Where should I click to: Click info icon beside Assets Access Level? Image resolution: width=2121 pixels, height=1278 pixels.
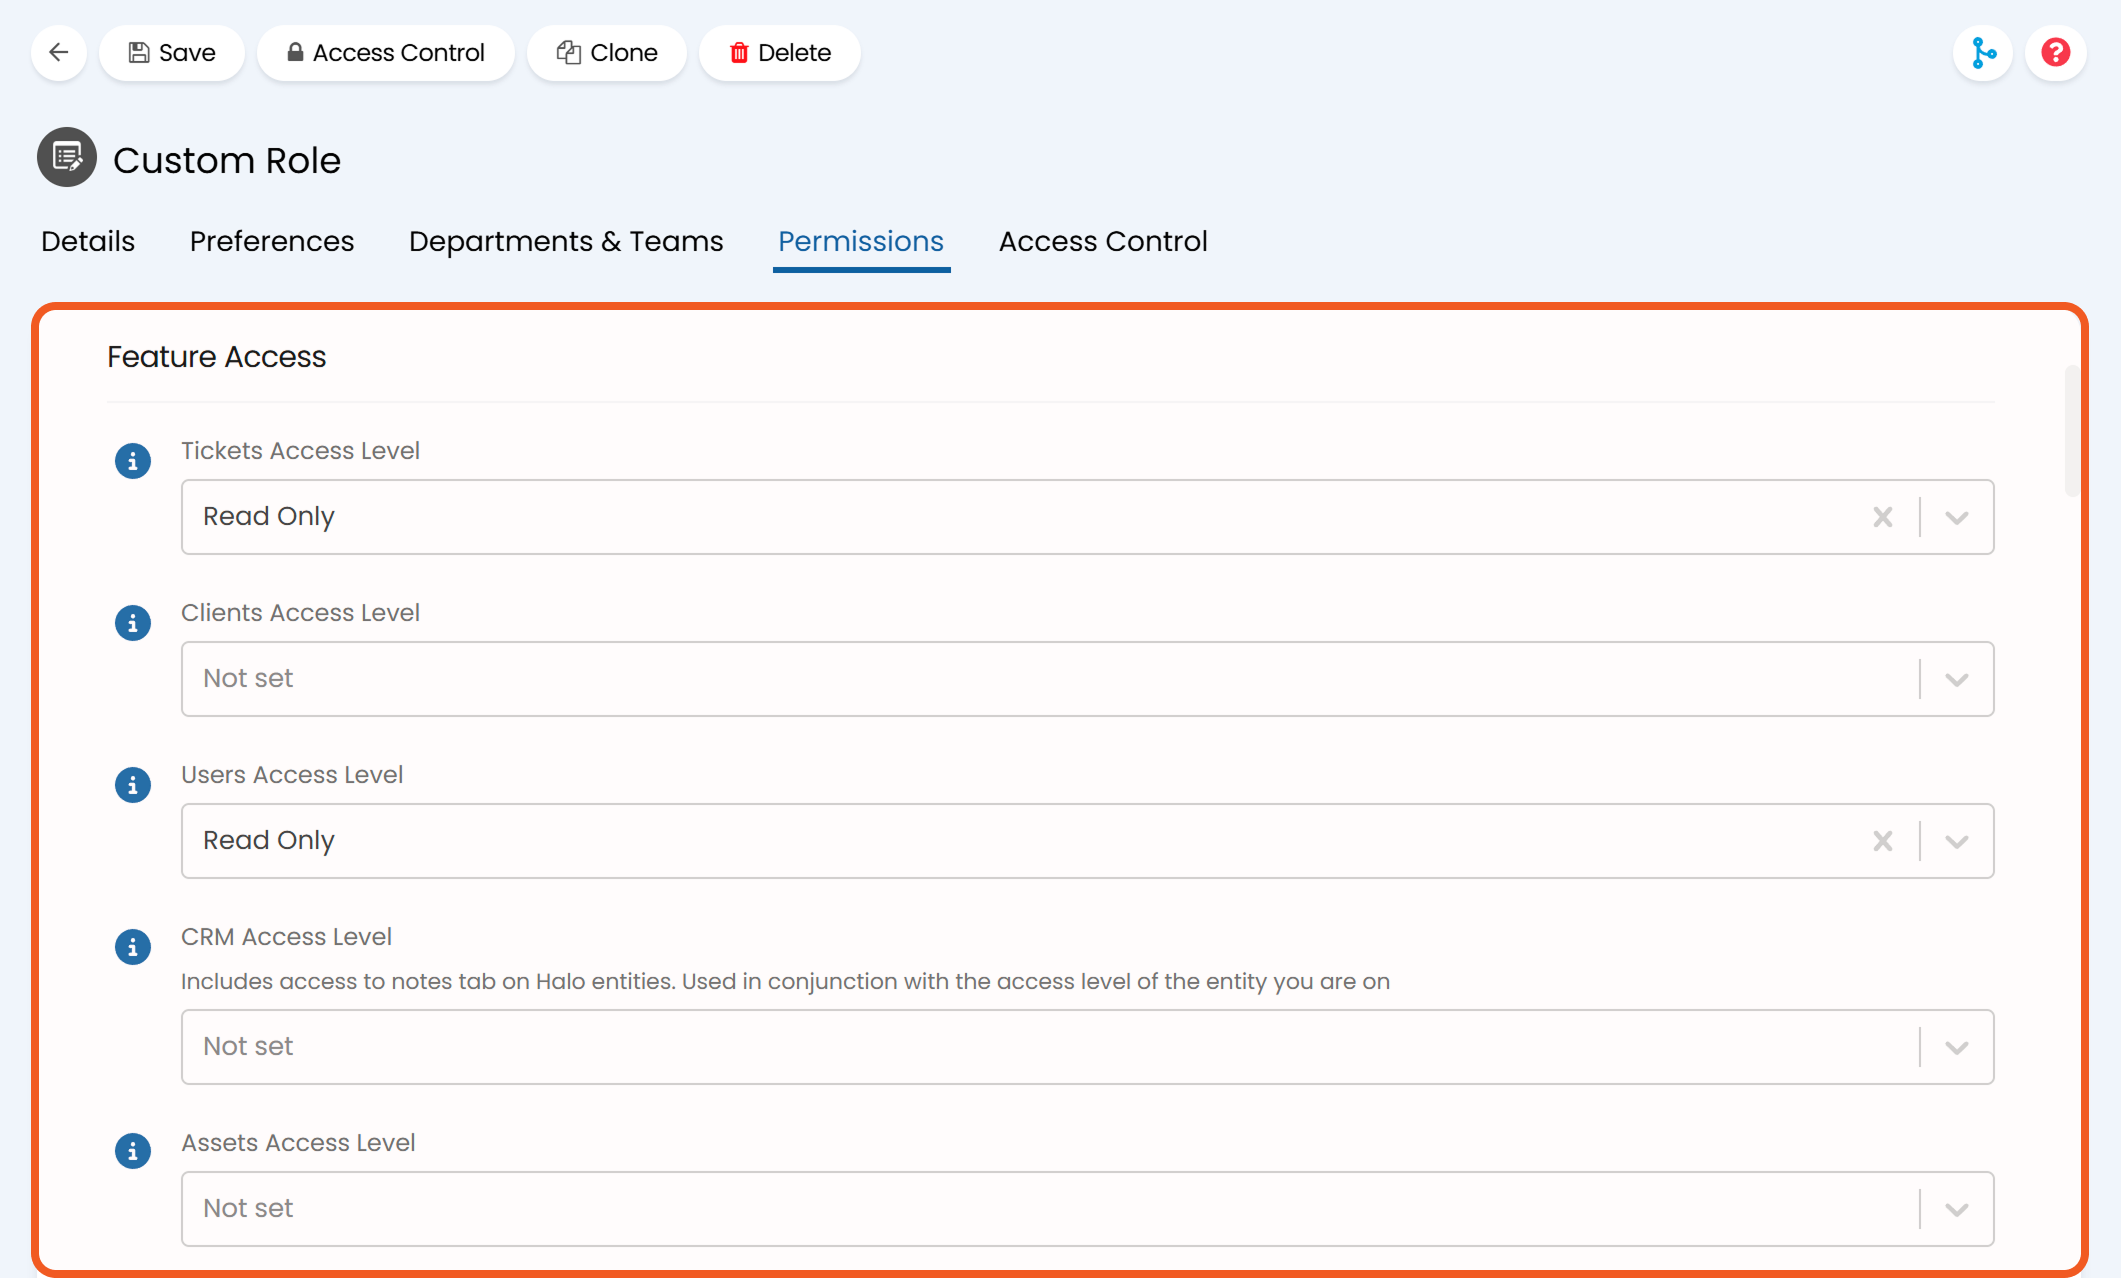(133, 1151)
